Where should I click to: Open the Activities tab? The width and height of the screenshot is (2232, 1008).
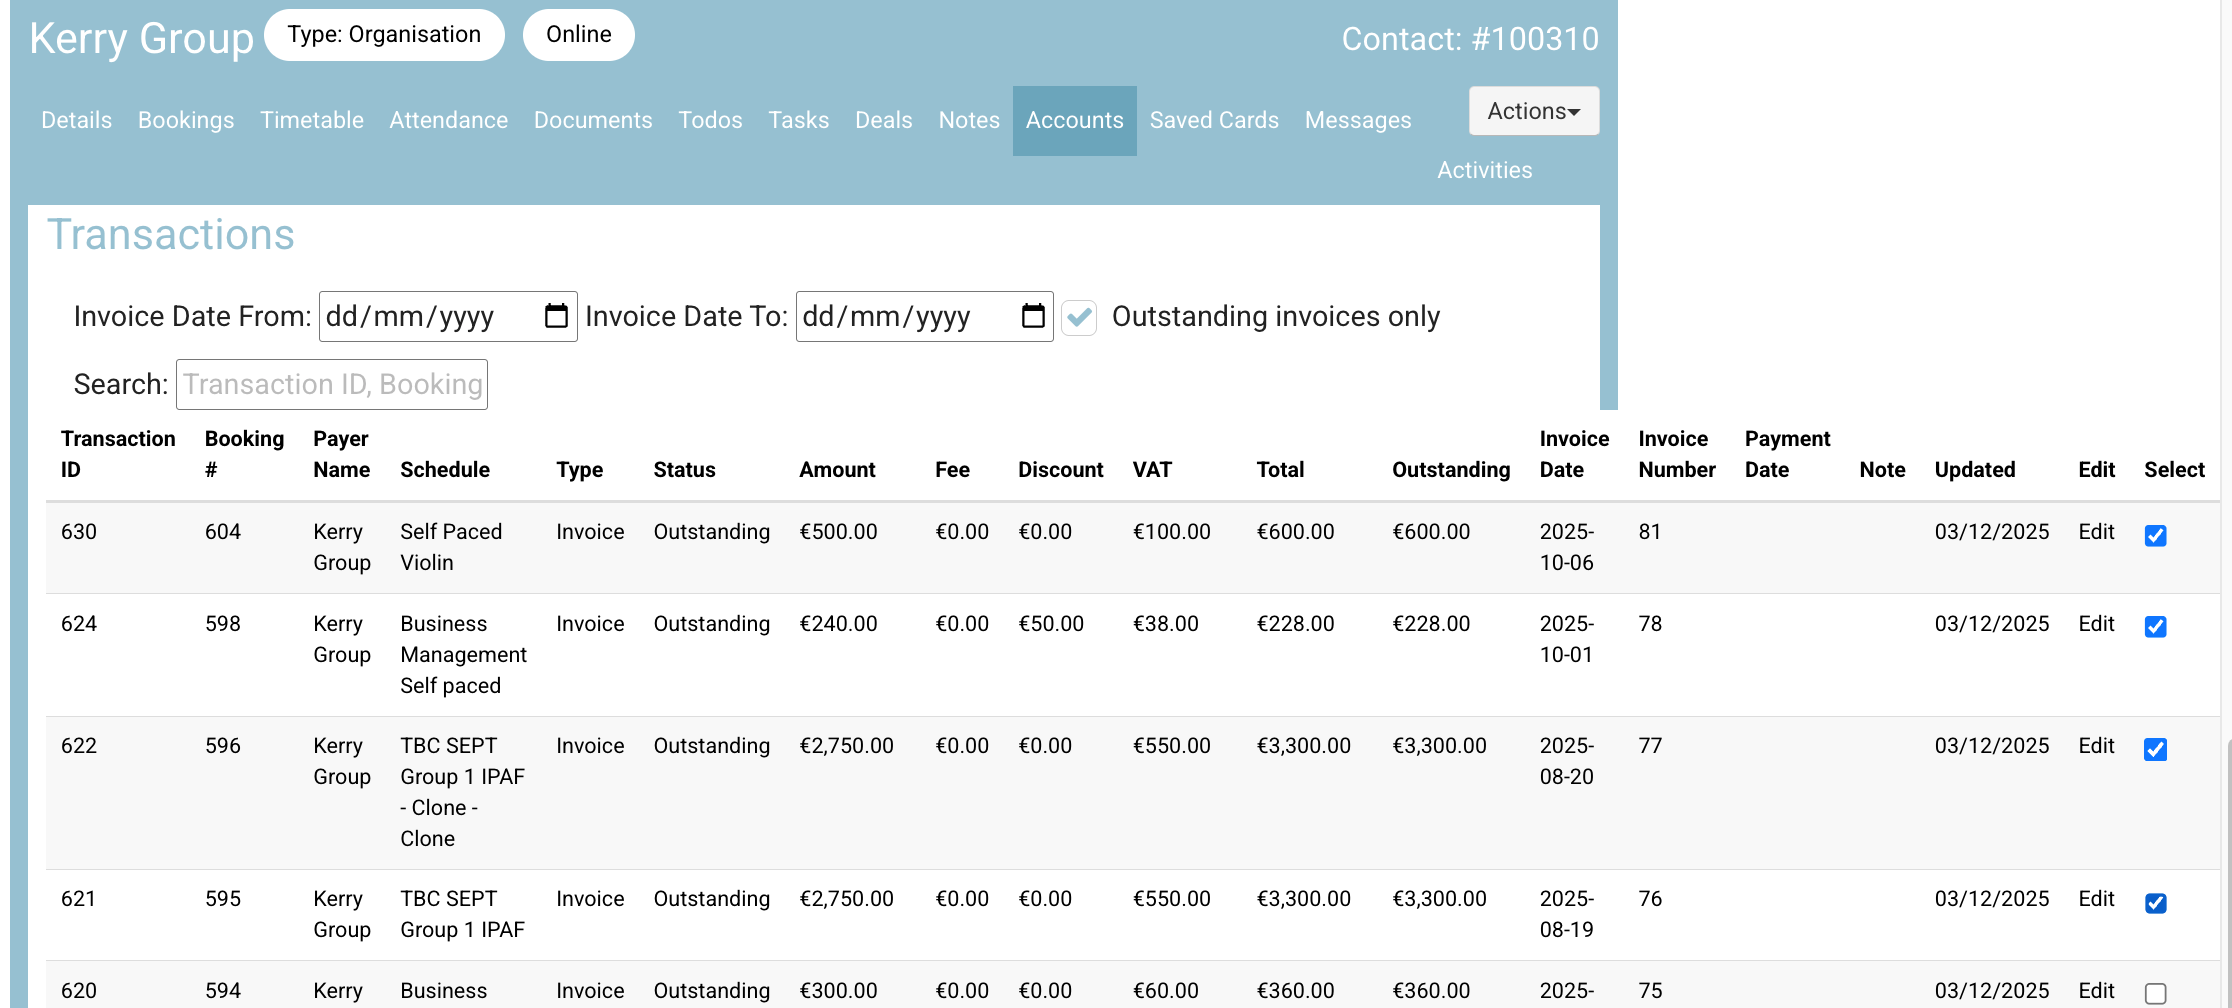[x=1485, y=170]
